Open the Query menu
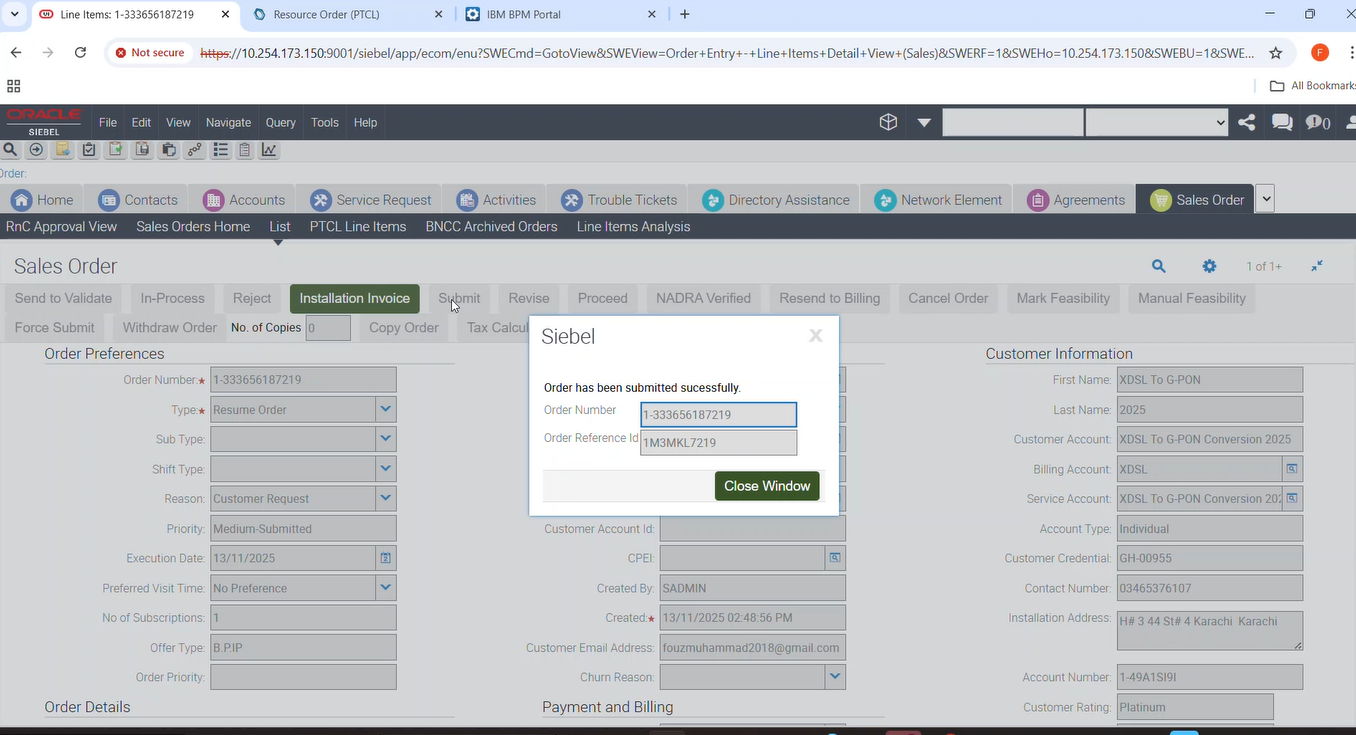1356x735 pixels. [280, 122]
